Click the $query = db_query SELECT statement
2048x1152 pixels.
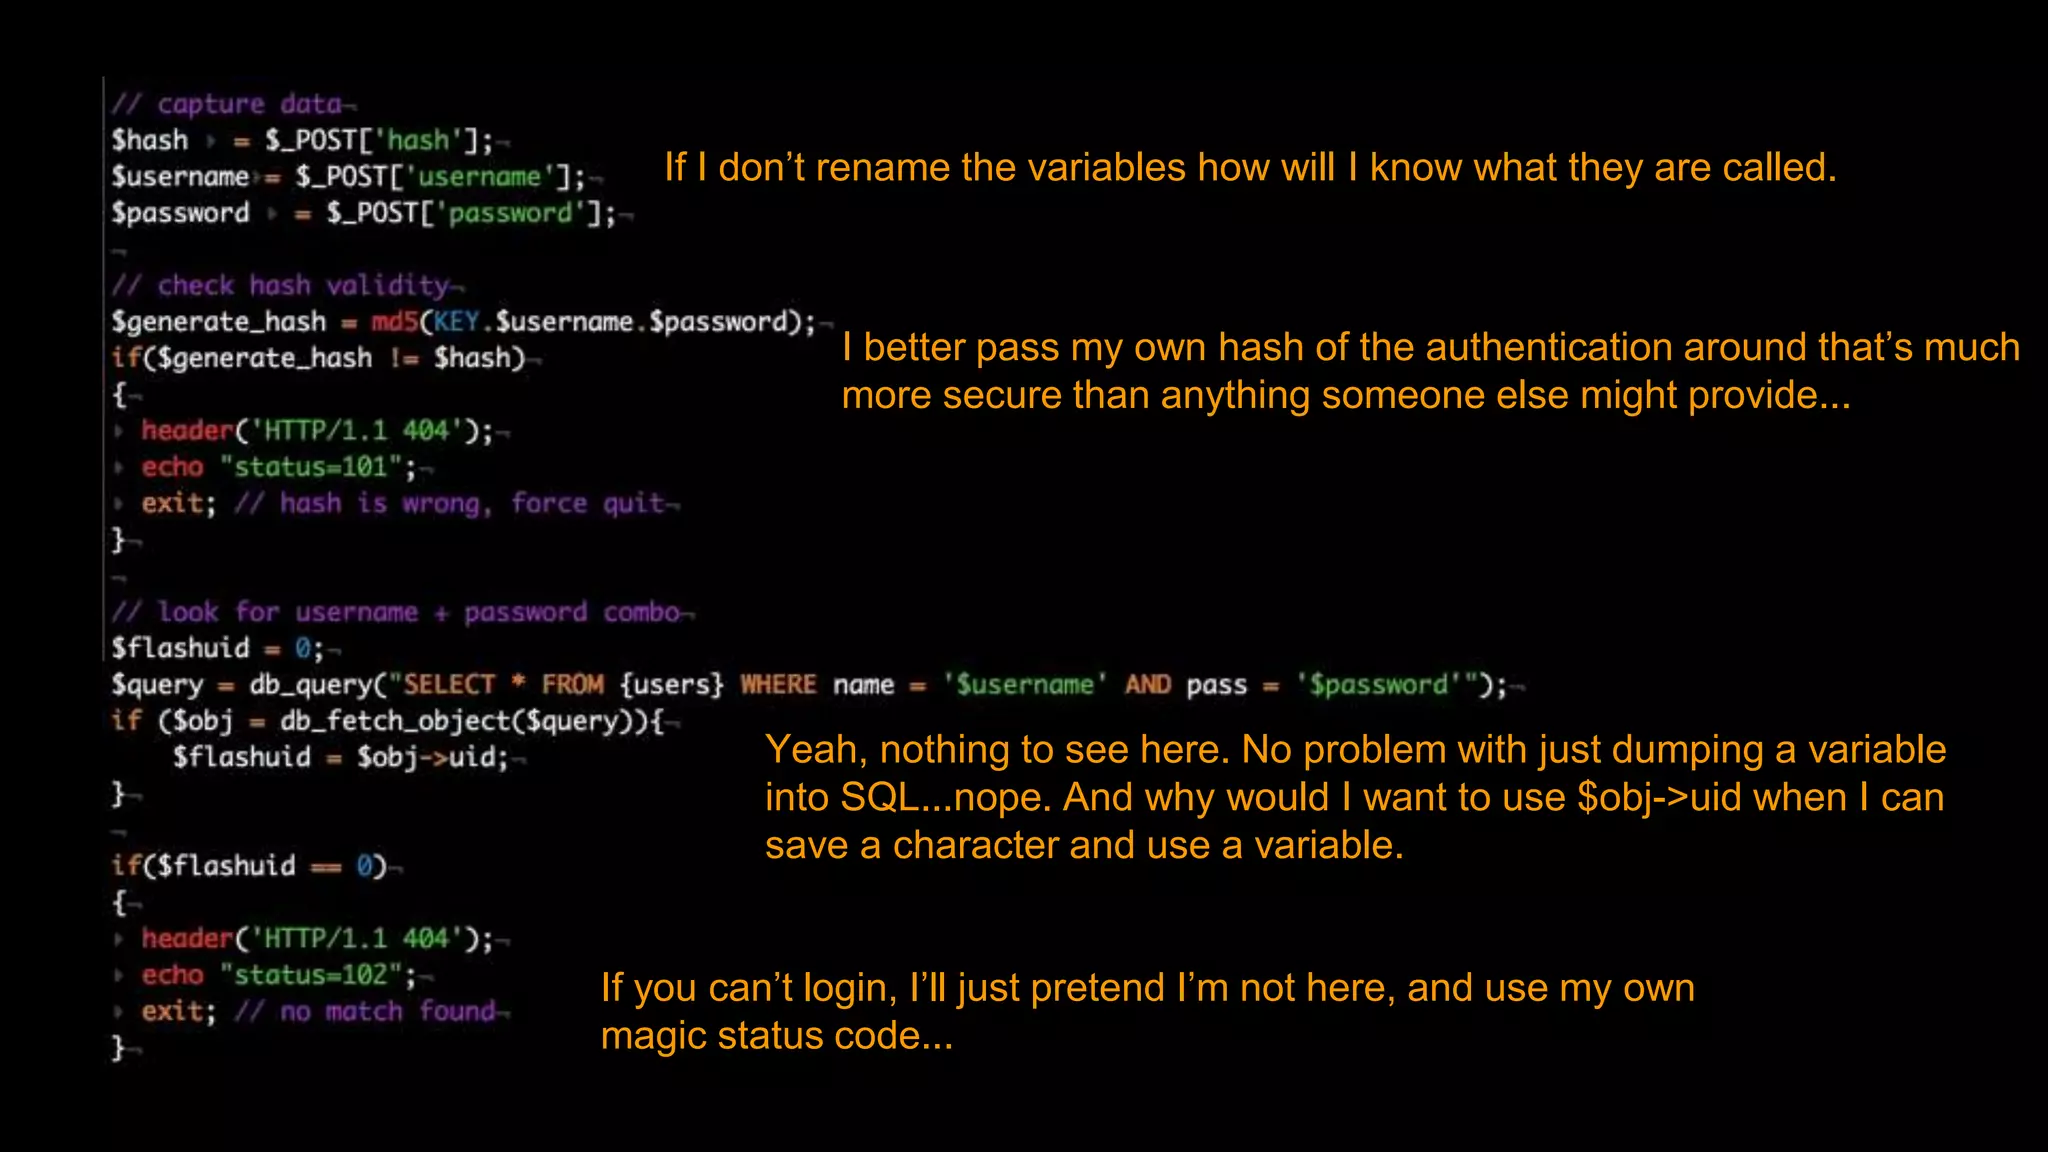coord(809,685)
